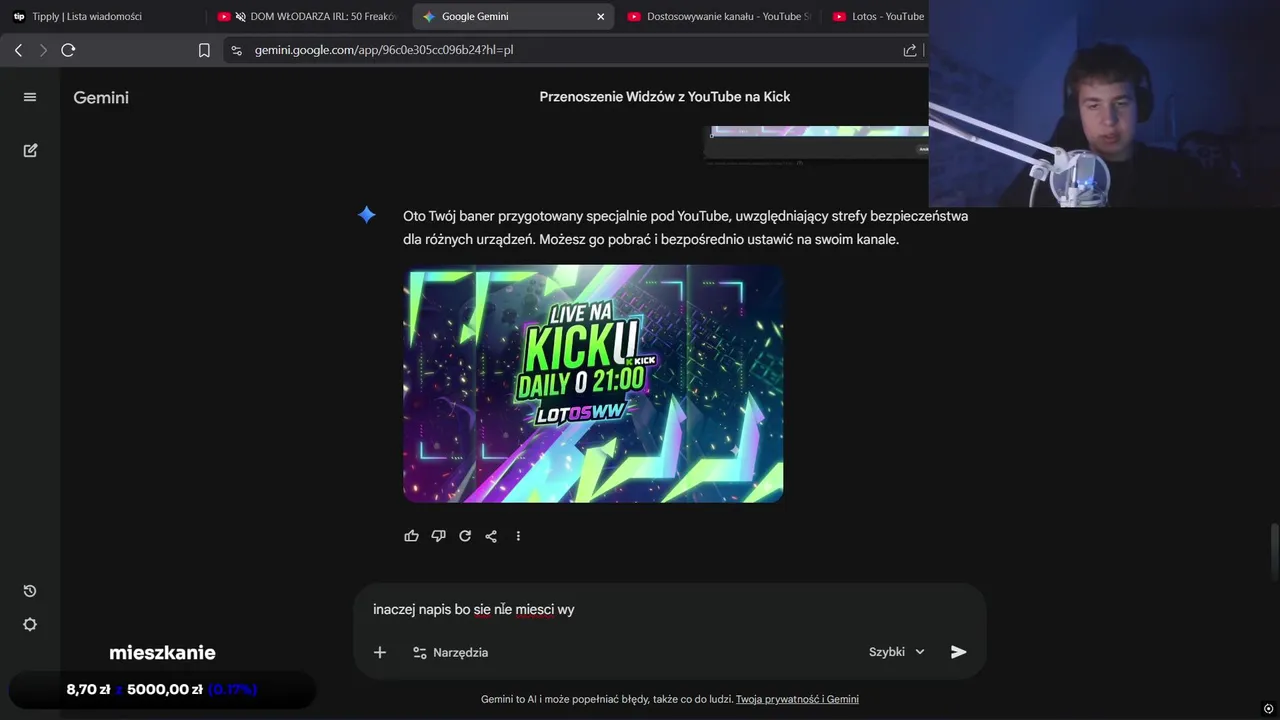The height and width of the screenshot is (720, 1280).
Task: Click the donation goal progress bar
Action: click(x=162, y=689)
